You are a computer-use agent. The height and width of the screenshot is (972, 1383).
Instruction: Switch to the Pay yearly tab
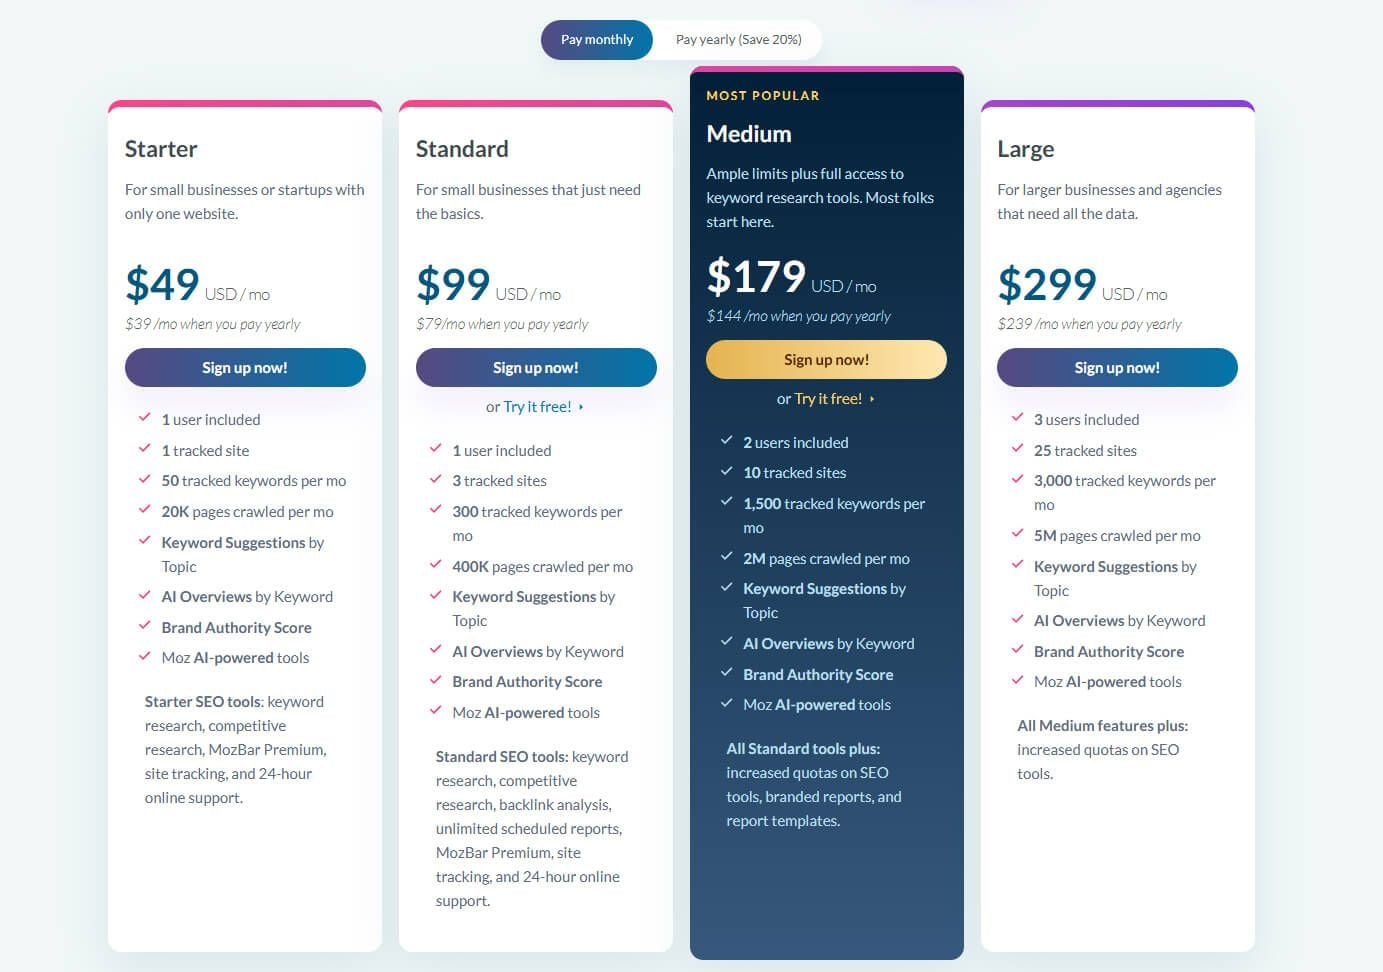(x=737, y=39)
